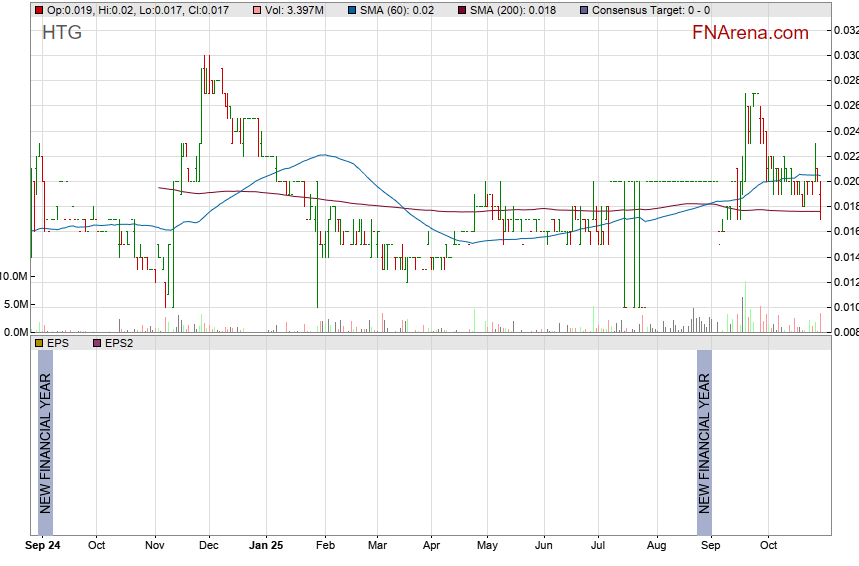Image resolution: width=859 pixels, height=566 pixels.
Task: Click the Consensus Target legend swatch
Action: click(584, 10)
